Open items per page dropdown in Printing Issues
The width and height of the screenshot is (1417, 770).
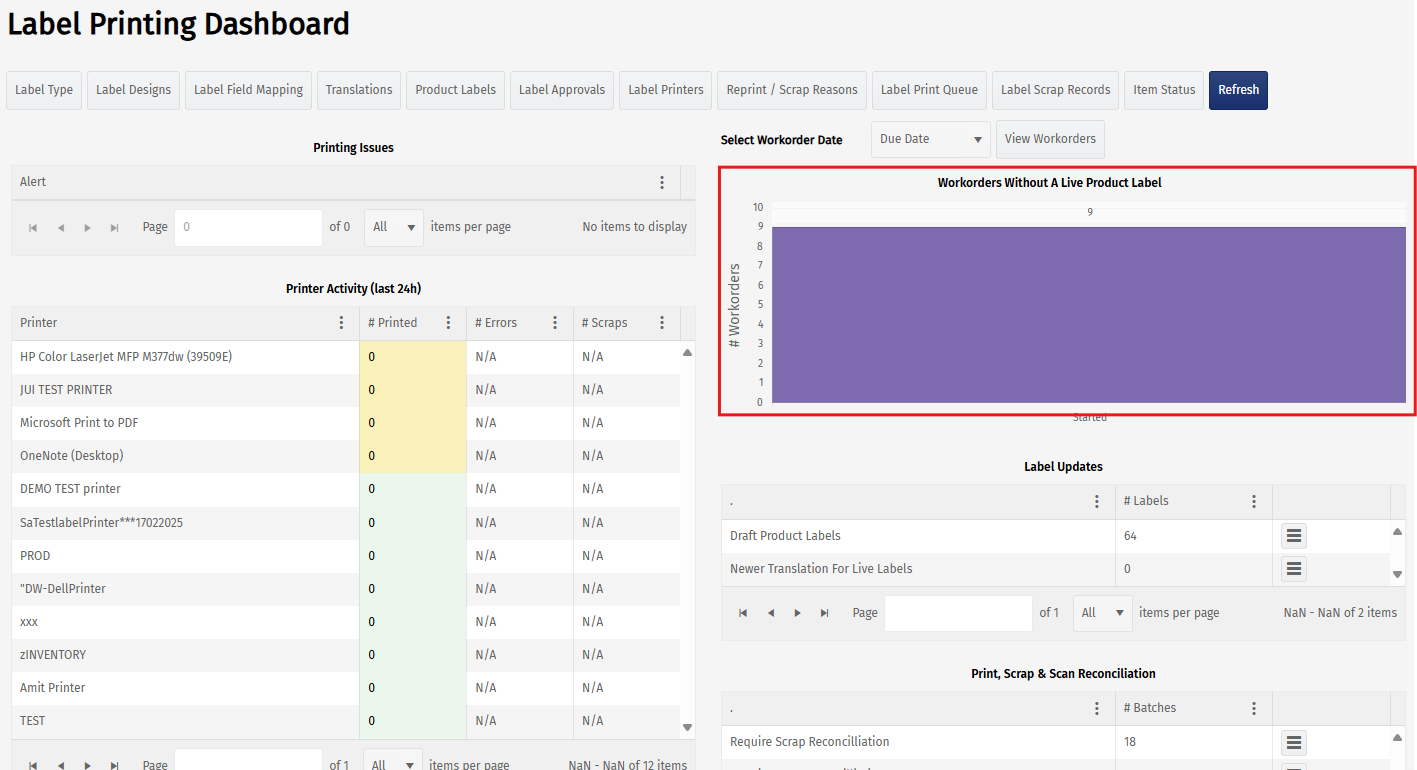pyautogui.click(x=394, y=227)
